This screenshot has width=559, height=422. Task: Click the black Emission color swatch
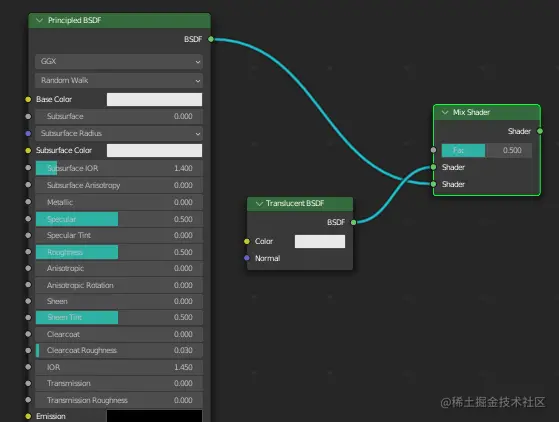point(154,416)
